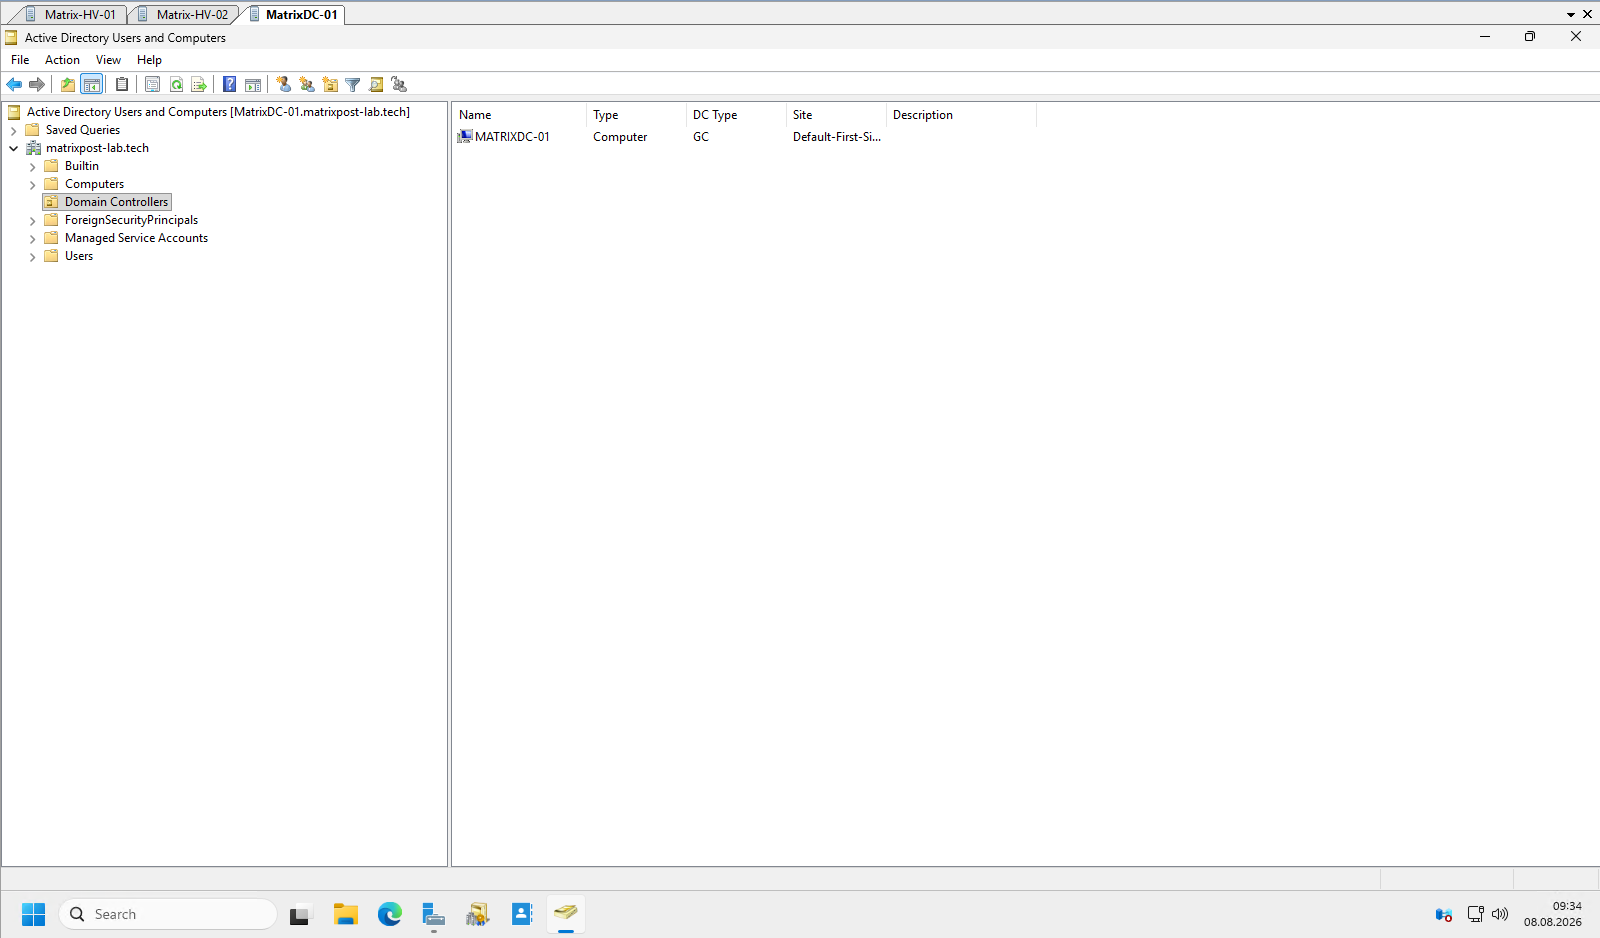Open Task View from taskbar
1600x938 pixels.
(x=301, y=914)
